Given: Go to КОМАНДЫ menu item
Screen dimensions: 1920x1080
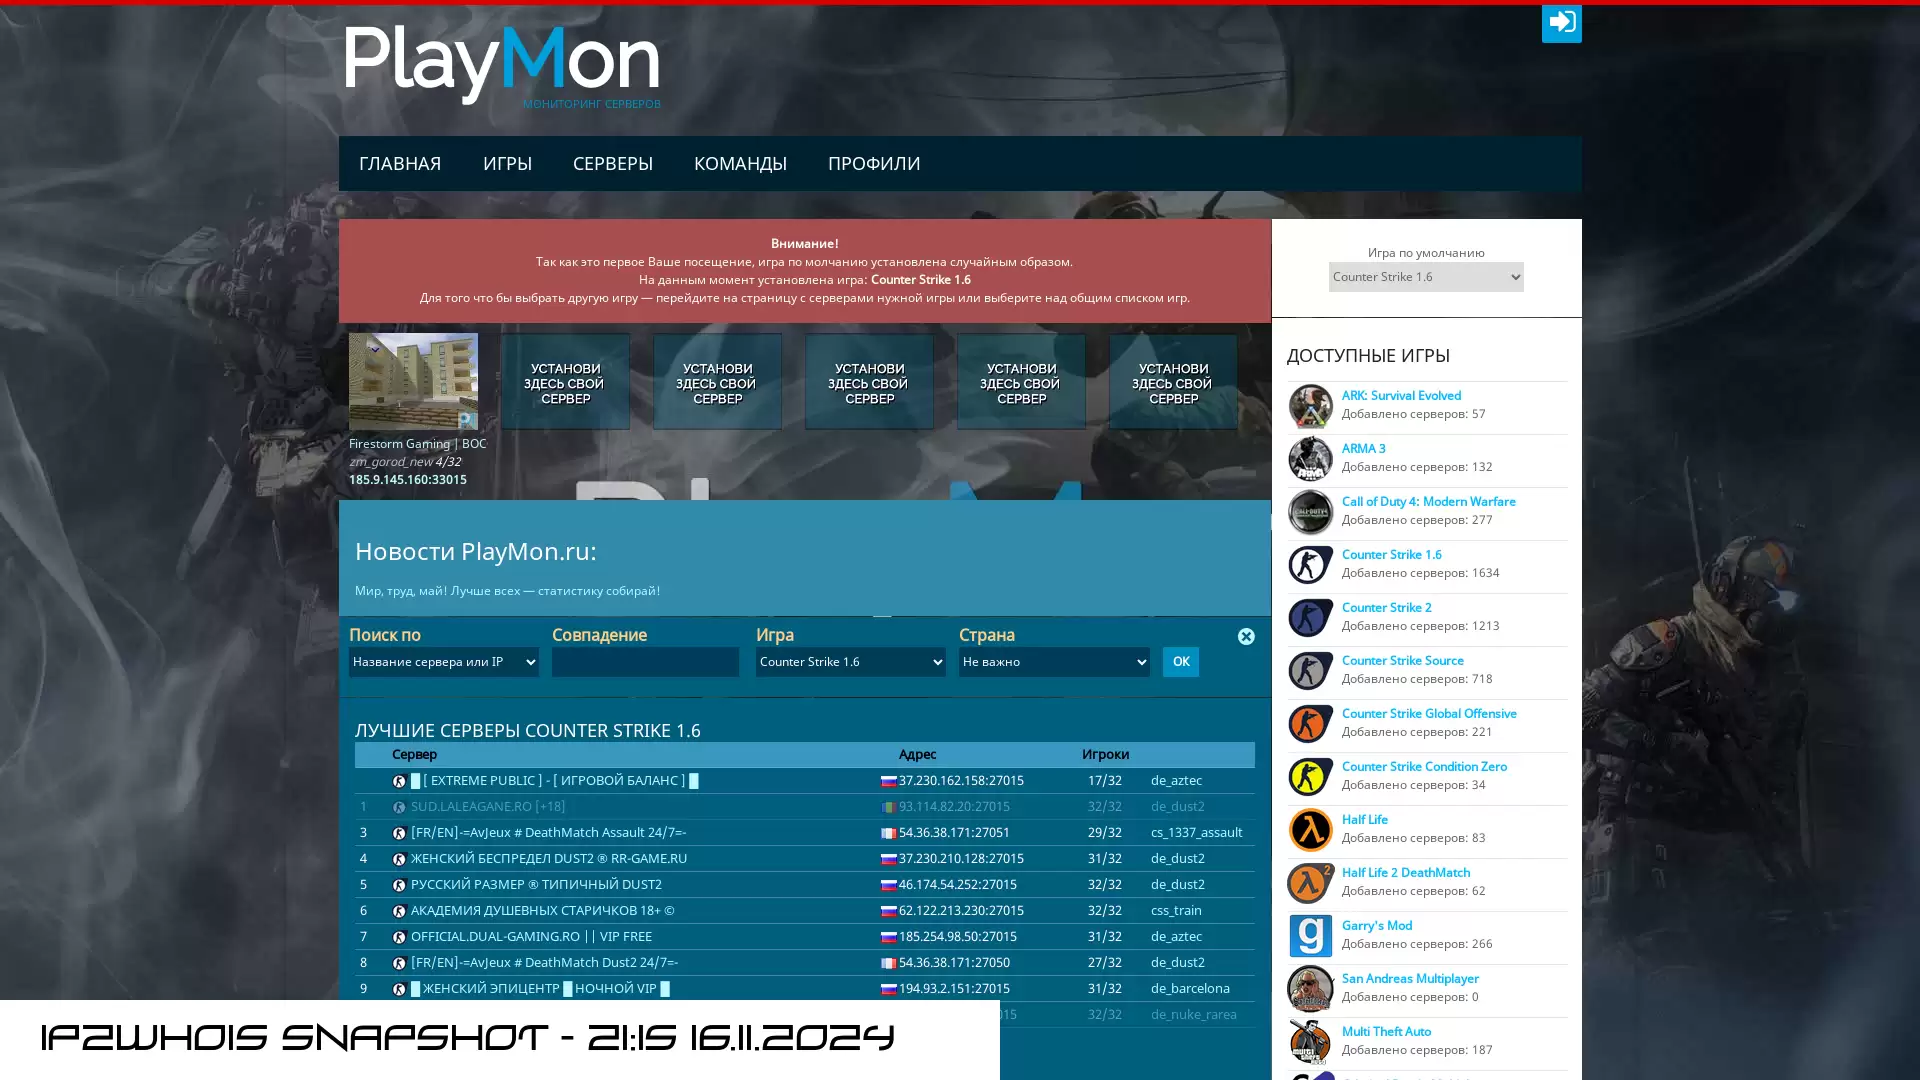Looking at the screenshot, I should [740, 163].
